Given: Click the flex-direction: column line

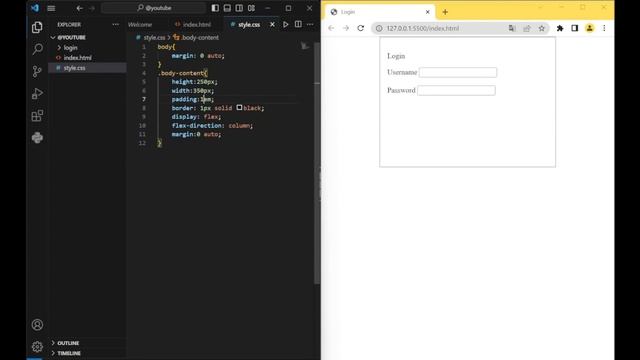Looking at the screenshot, I should tap(212, 126).
